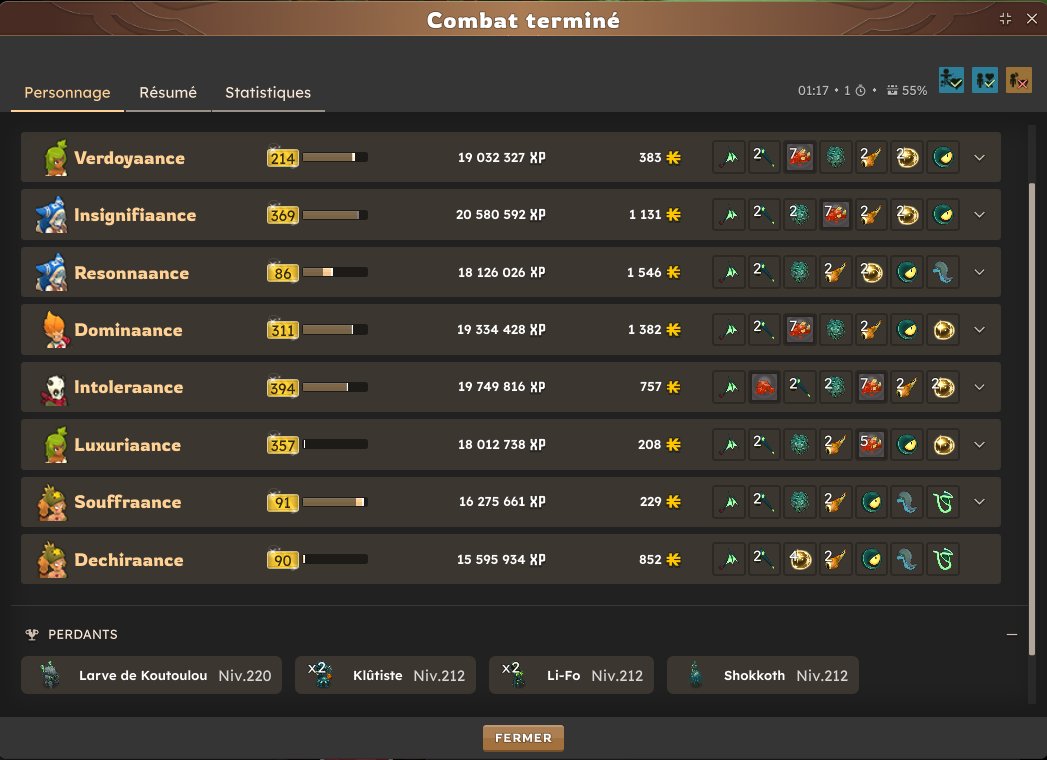
Task: Click Dominaance's green eye loot item
Action: (907, 330)
